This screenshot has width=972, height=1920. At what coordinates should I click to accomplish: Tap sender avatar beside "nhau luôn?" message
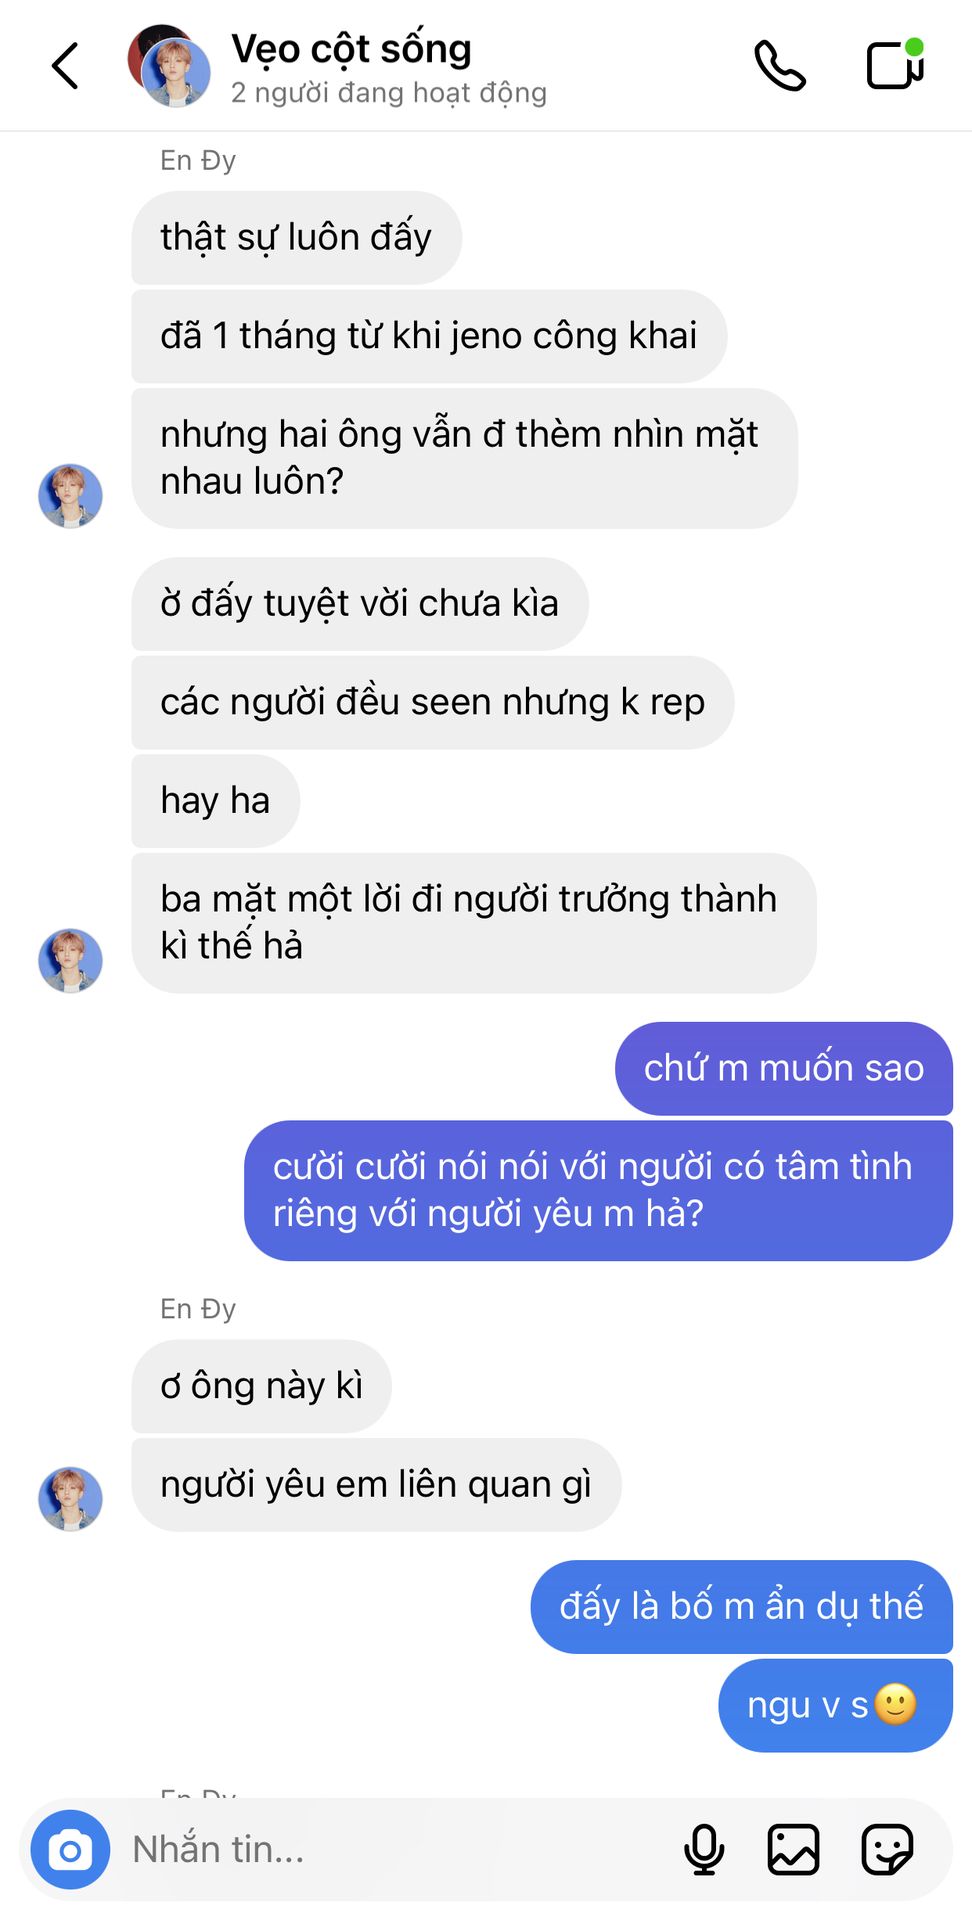click(x=70, y=496)
